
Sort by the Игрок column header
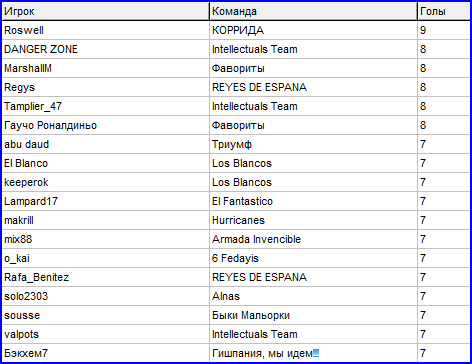pos(106,11)
